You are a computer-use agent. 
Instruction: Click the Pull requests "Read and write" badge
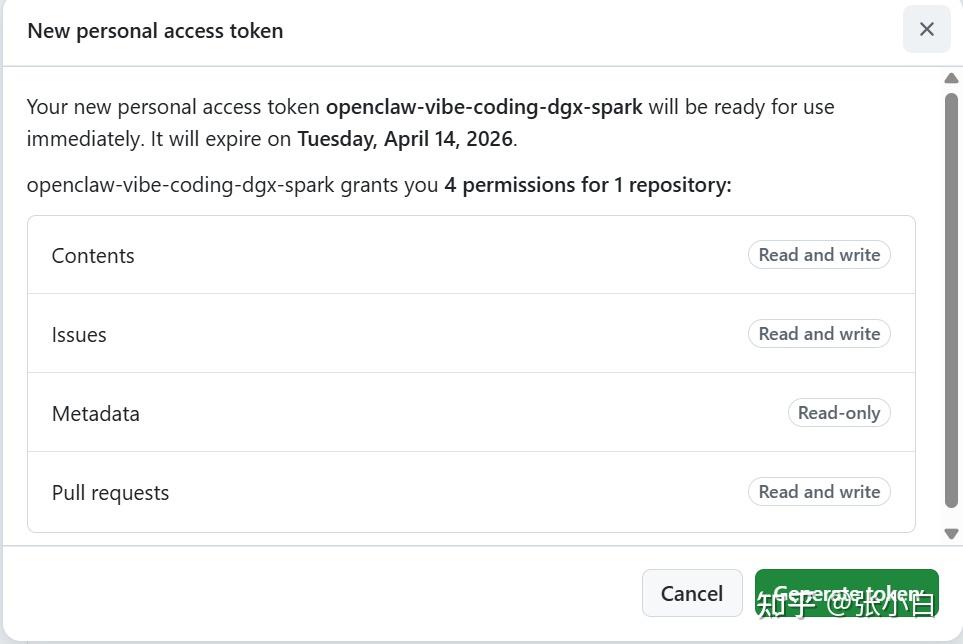click(819, 492)
